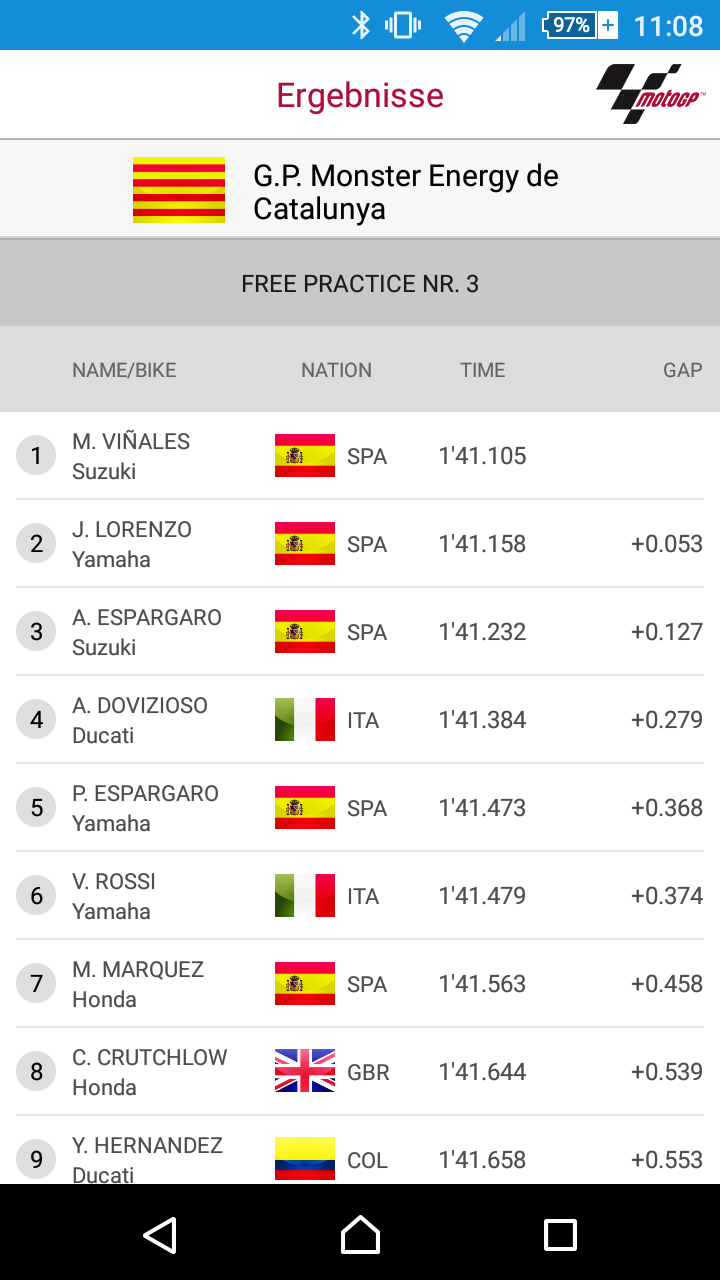Tap the Italian flag beside A. Dovizioso
The image size is (720, 1280).
point(305,720)
